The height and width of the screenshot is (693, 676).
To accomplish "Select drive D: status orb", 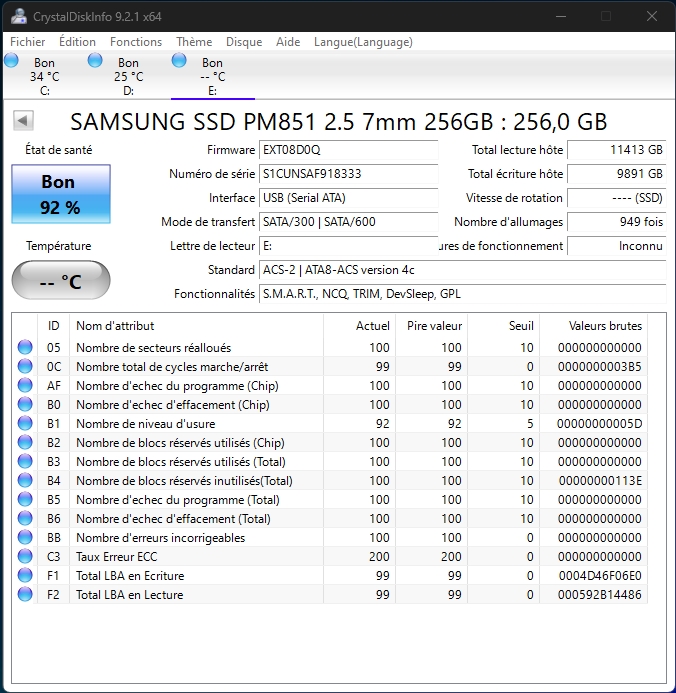I will click(96, 62).
